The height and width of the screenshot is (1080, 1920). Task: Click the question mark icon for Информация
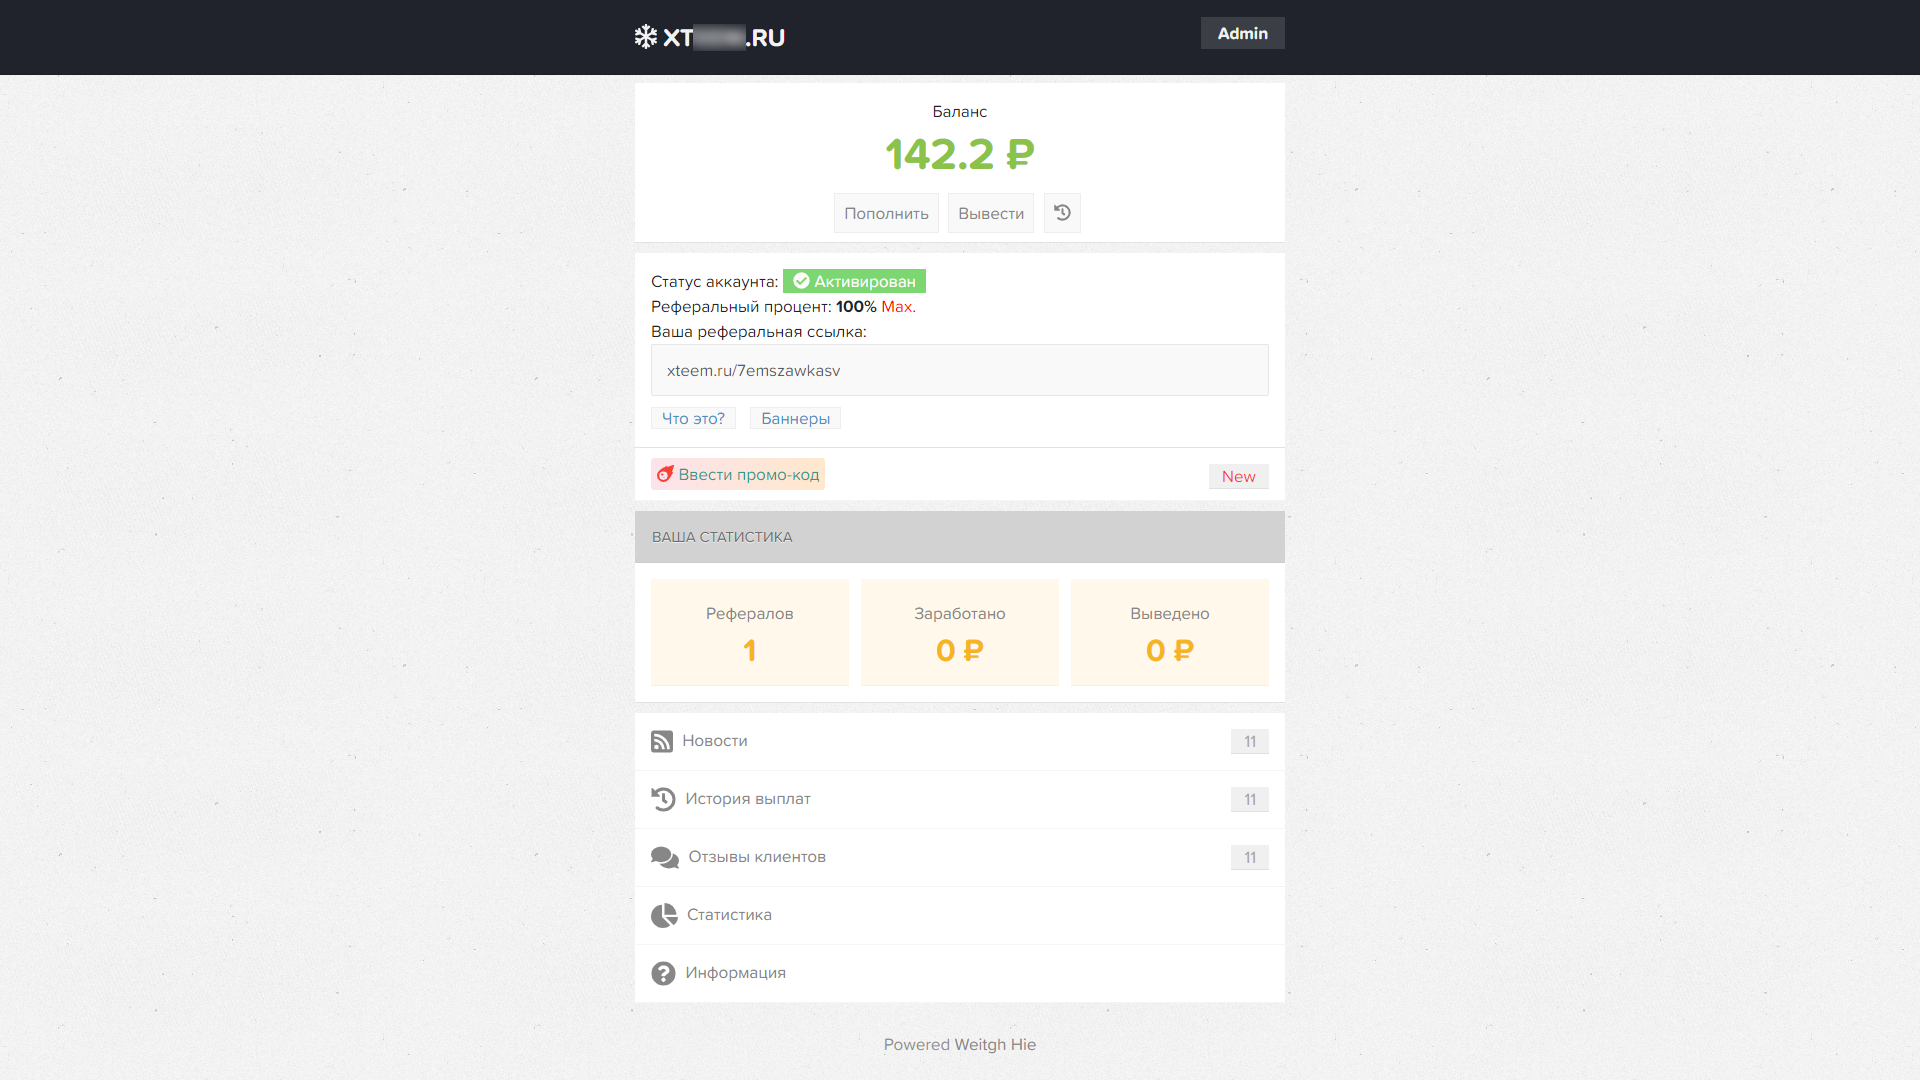click(x=663, y=973)
